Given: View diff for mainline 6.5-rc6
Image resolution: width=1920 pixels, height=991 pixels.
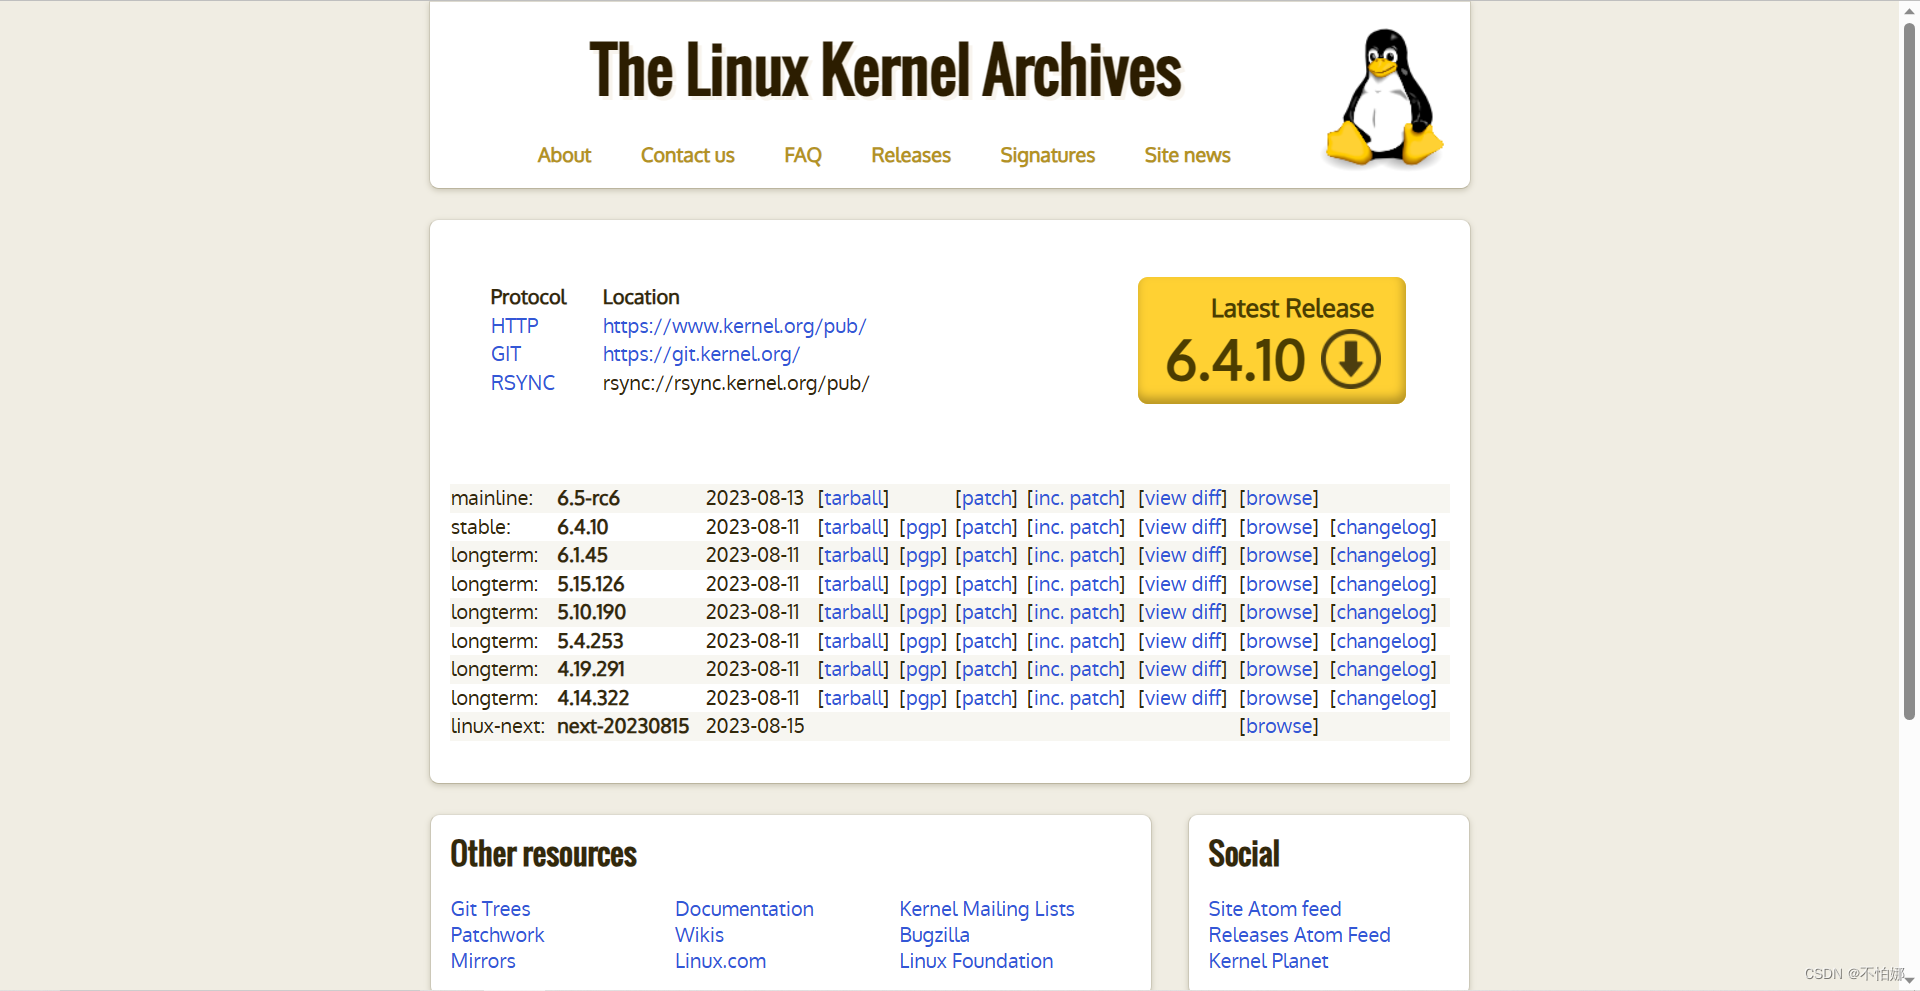Looking at the screenshot, I should coord(1182,497).
